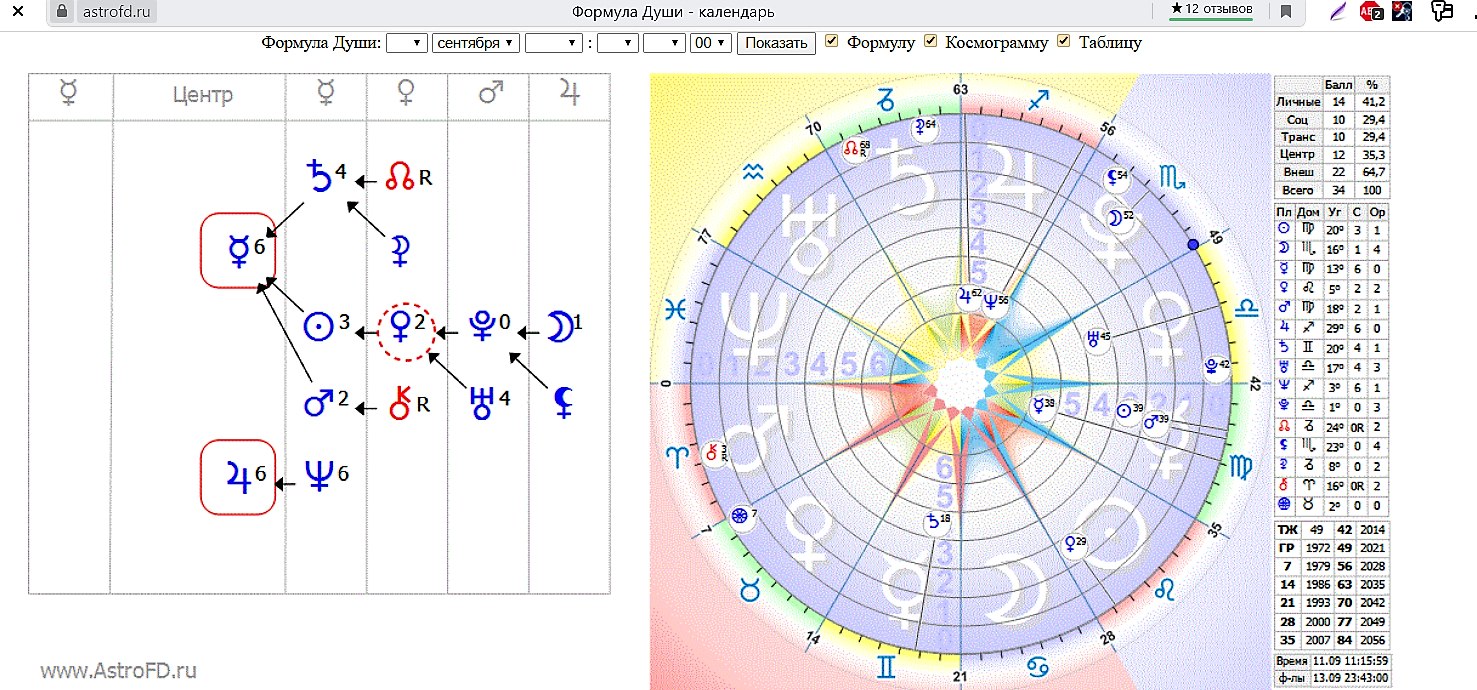Click the Время 11.09 11:15:59 cell
The height and width of the screenshot is (690, 1477).
tap(1331, 662)
